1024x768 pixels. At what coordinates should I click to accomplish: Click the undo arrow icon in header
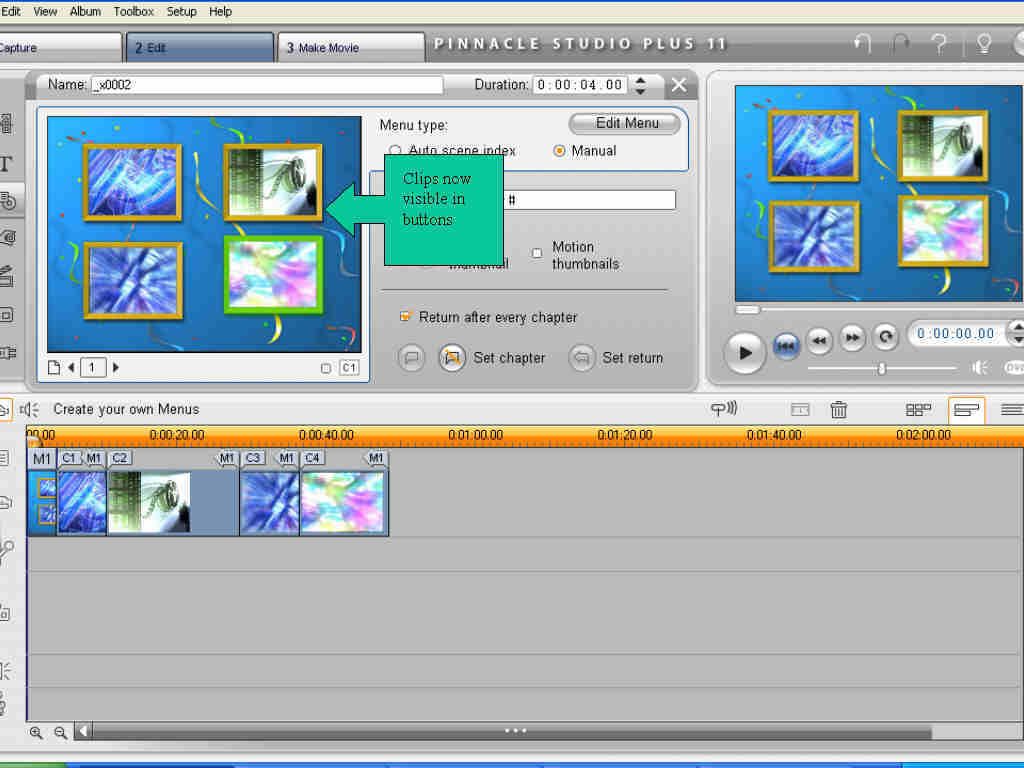pos(863,44)
